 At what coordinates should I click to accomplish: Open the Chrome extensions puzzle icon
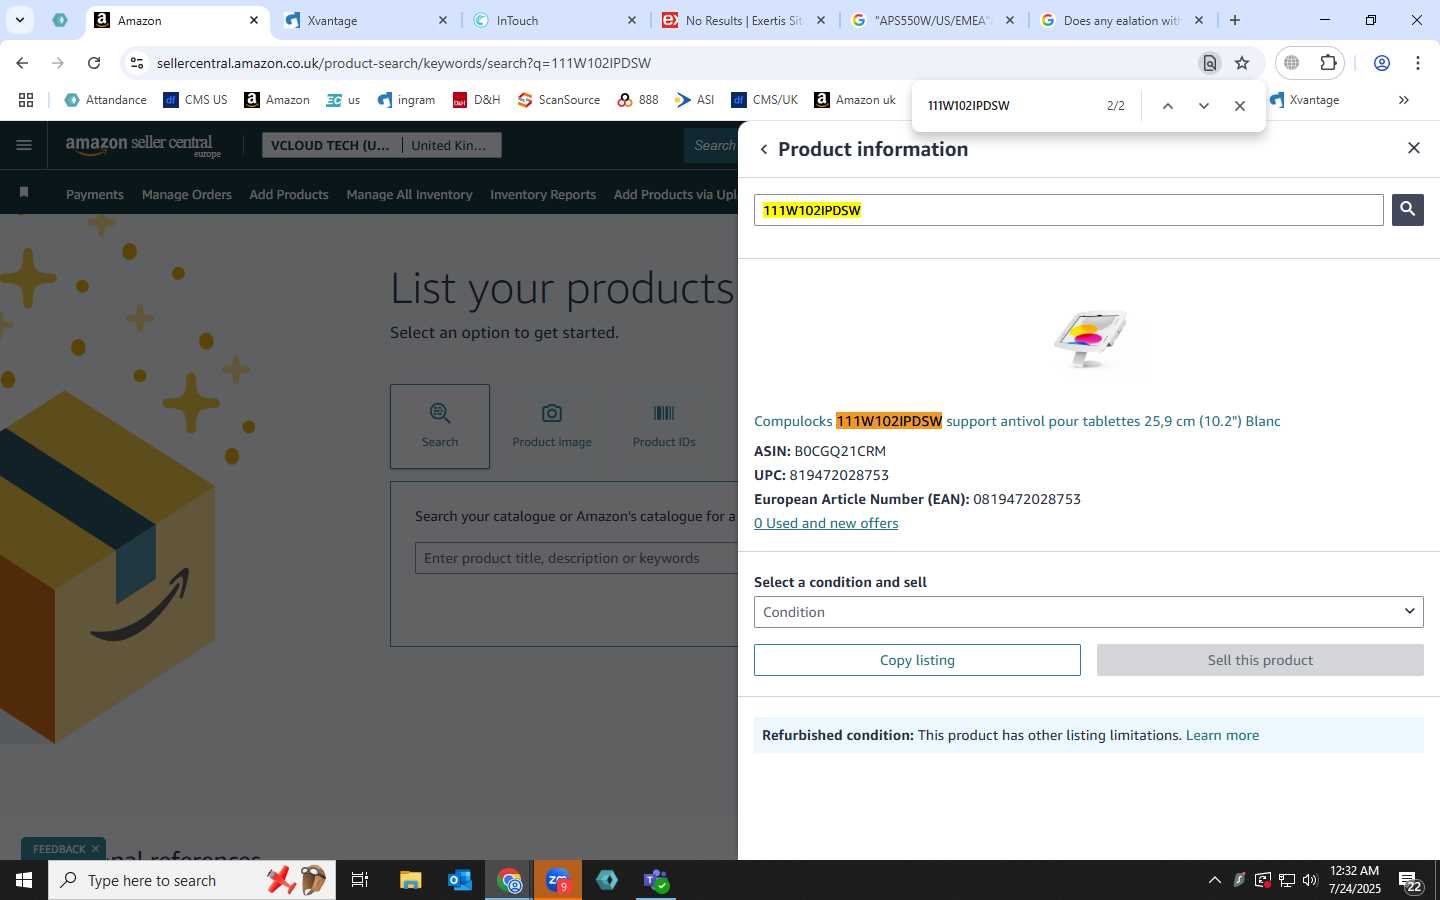(1328, 63)
